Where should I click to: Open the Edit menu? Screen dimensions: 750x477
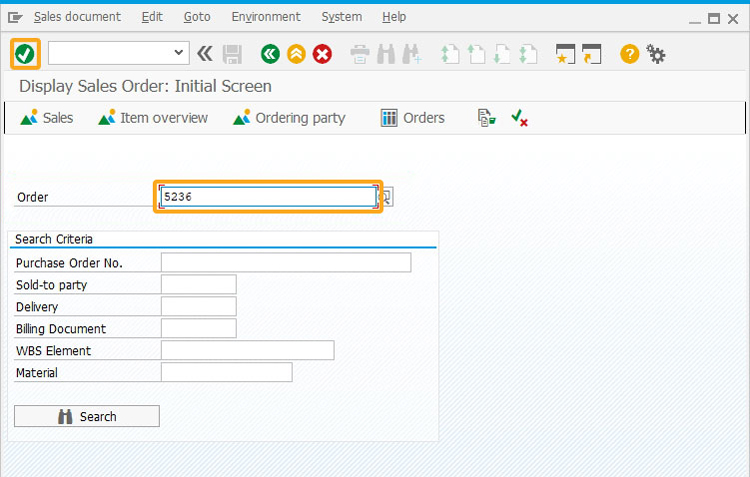click(152, 17)
